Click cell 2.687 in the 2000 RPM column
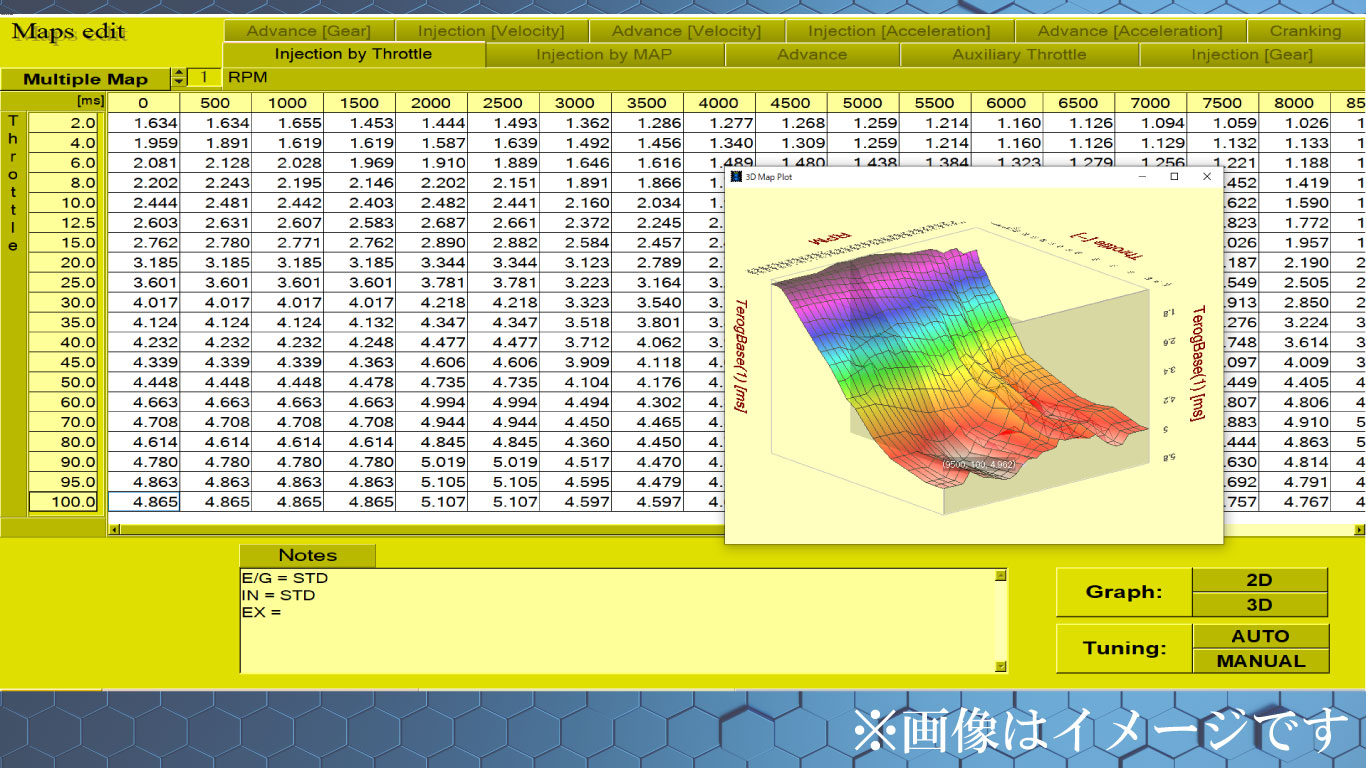 point(432,223)
